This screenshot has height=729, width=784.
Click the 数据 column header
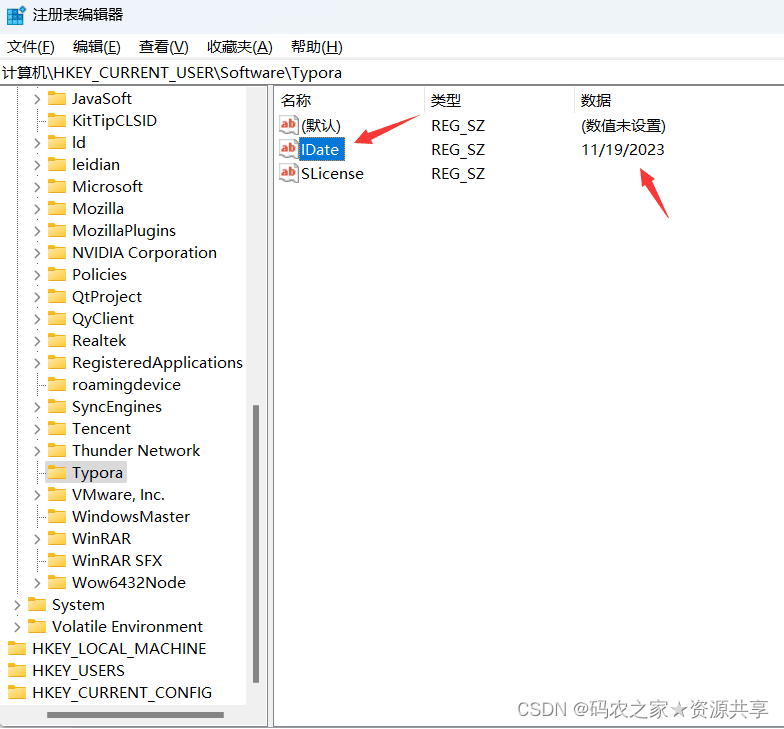pyautogui.click(x=596, y=100)
